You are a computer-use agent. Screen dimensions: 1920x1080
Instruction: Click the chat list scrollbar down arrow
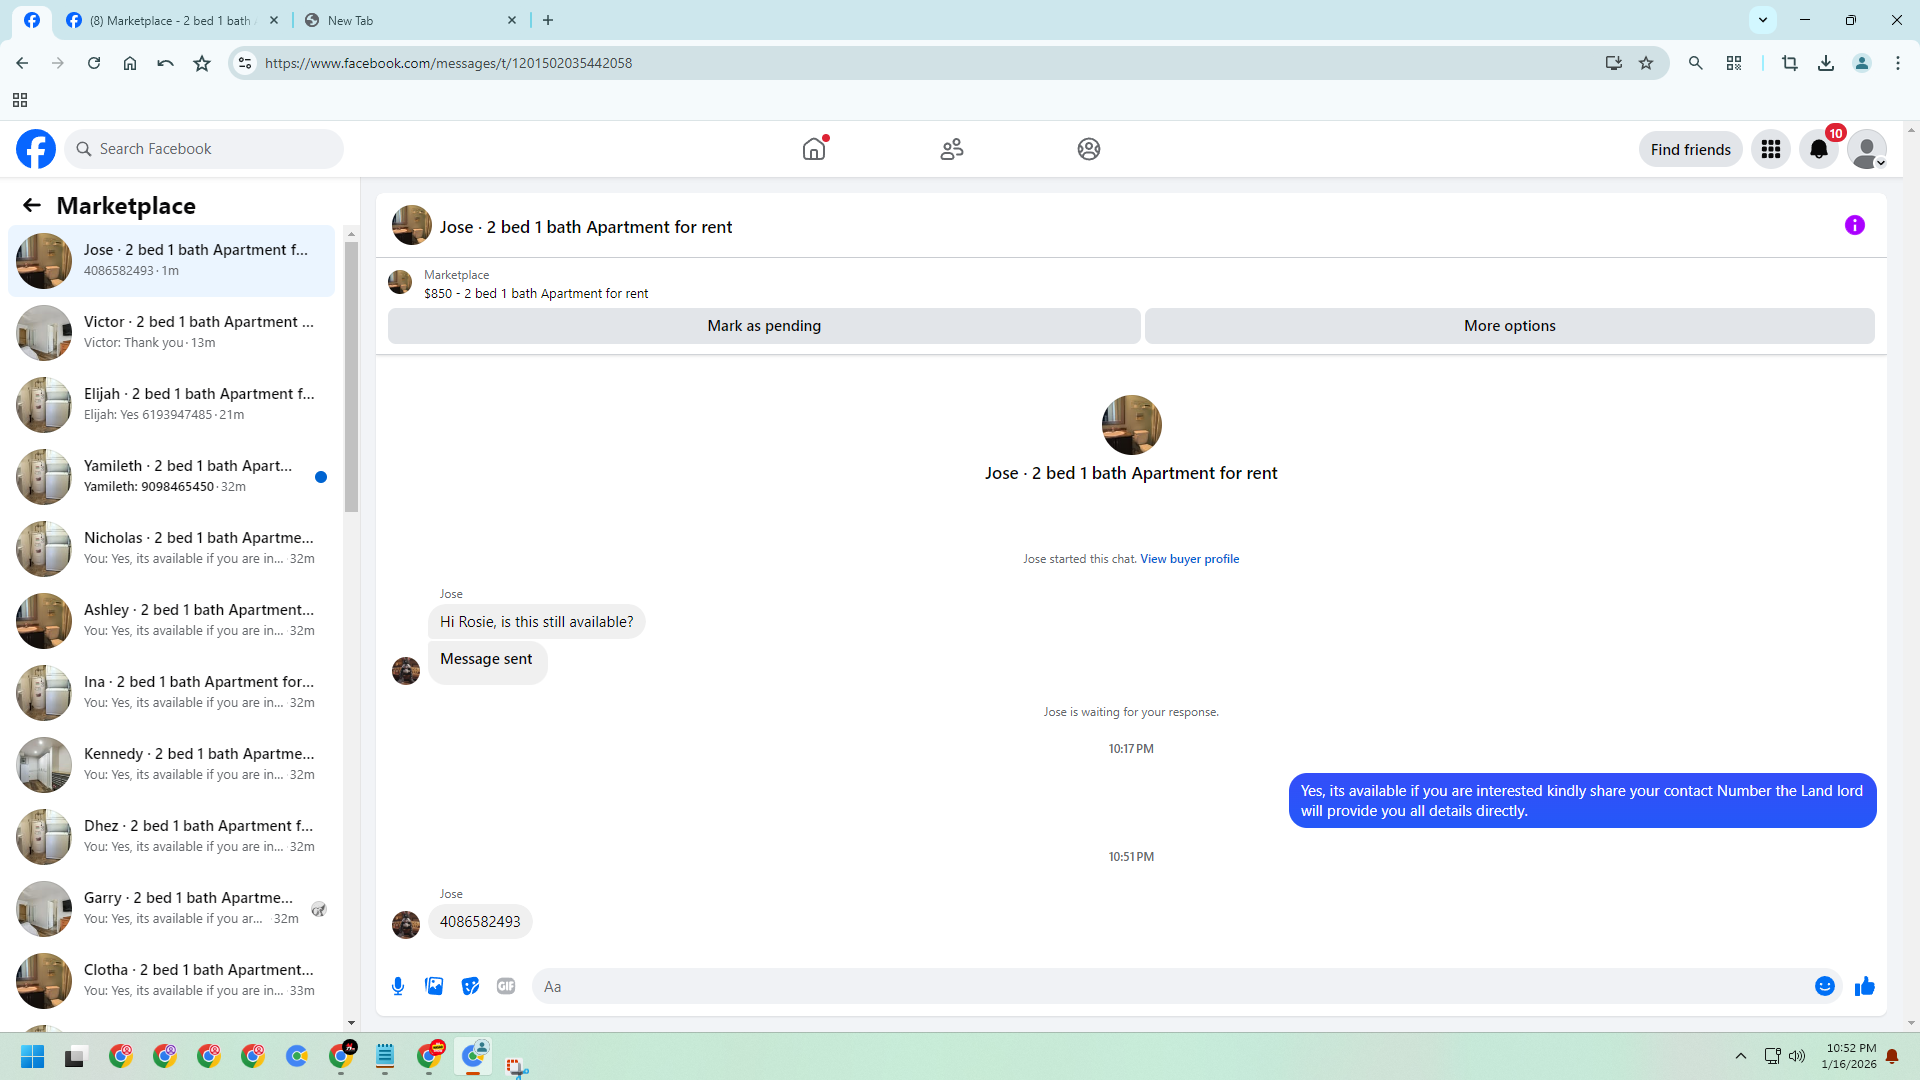(x=351, y=1022)
